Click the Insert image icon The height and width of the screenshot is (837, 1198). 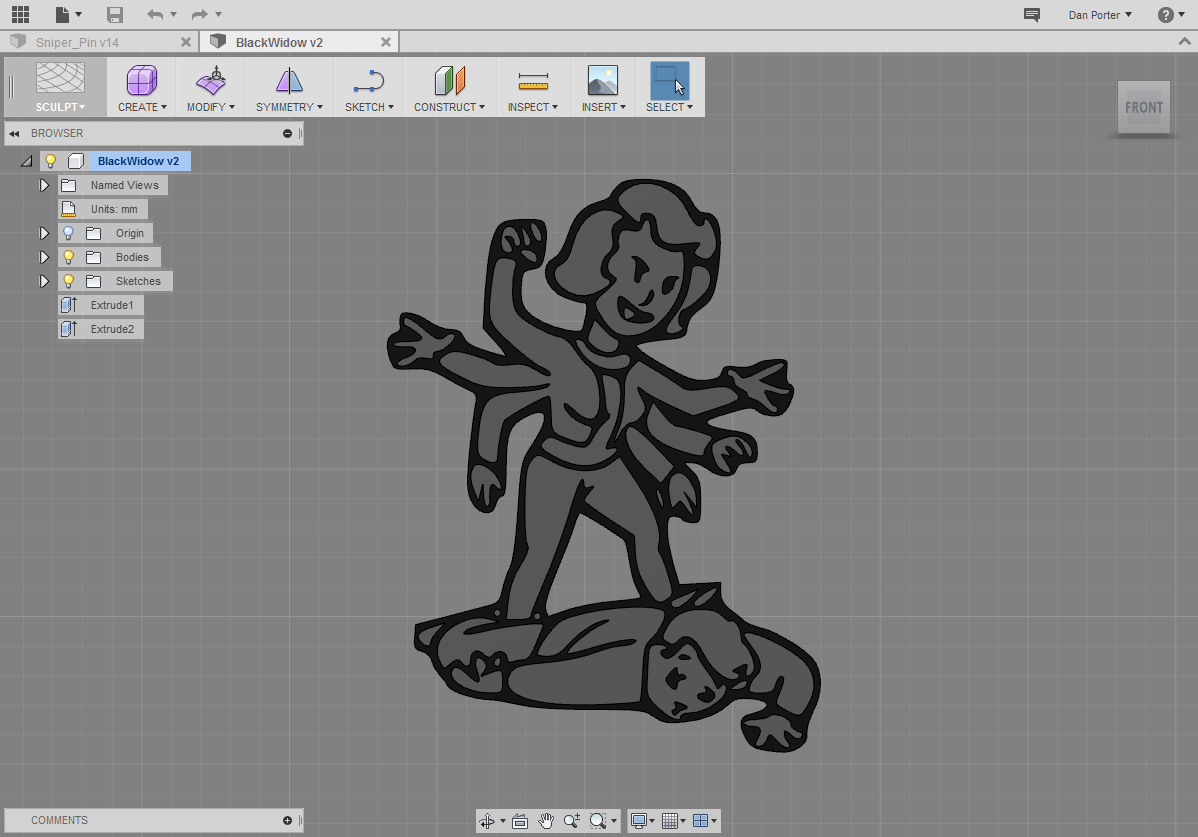click(602, 80)
